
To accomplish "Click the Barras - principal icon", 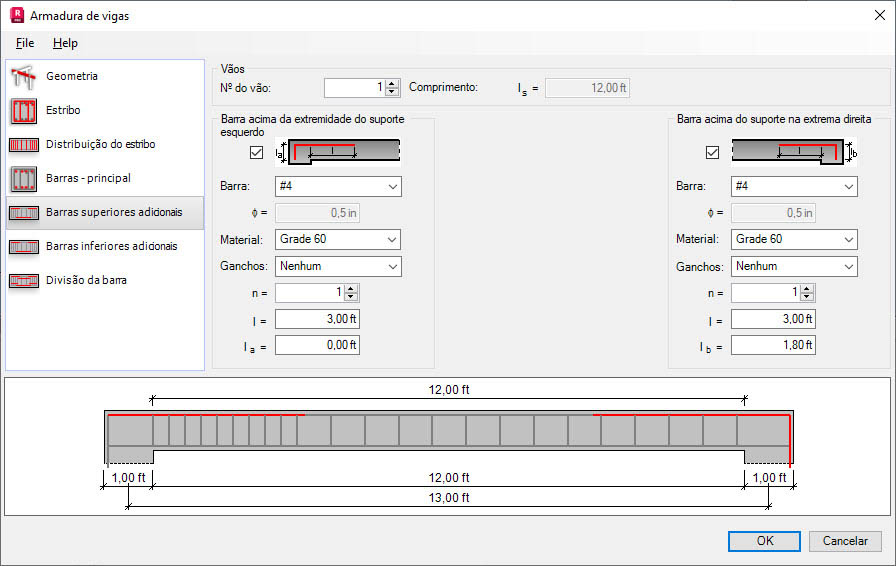I will [x=23, y=178].
